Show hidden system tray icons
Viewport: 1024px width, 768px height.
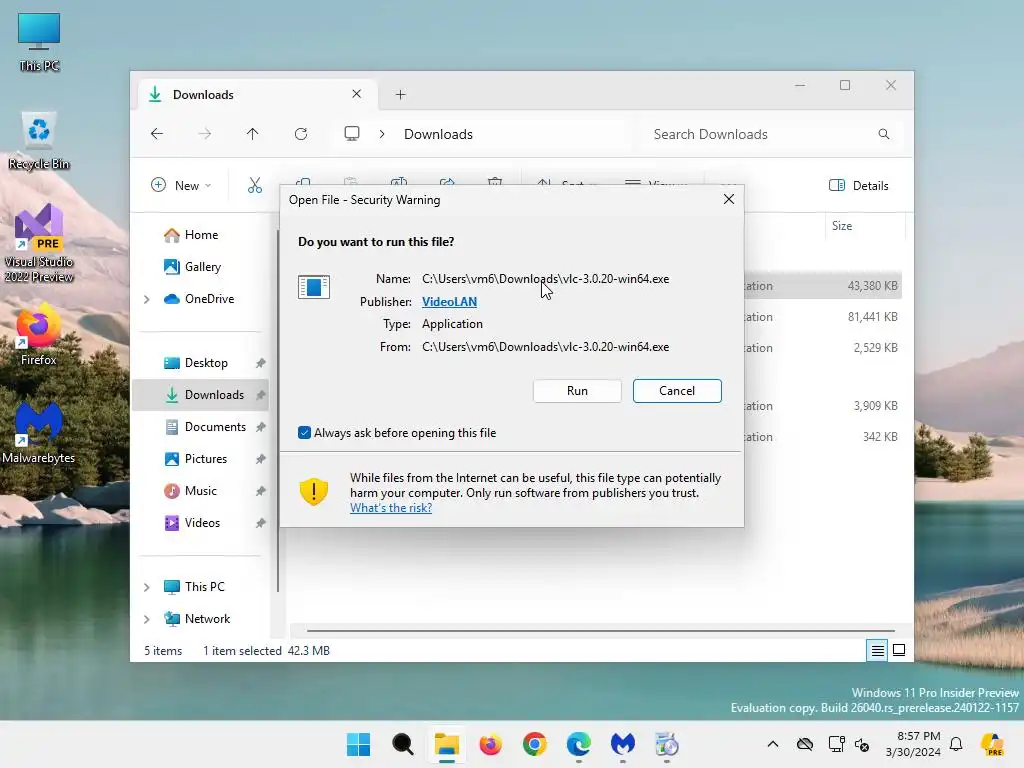point(773,744)
